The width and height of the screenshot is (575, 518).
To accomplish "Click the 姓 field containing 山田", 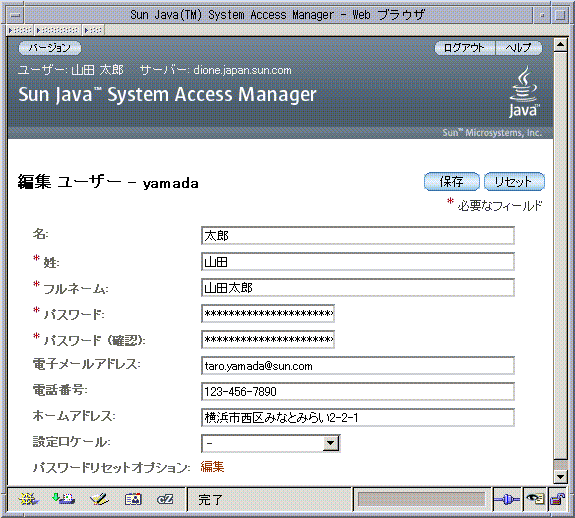I will 358,261.
